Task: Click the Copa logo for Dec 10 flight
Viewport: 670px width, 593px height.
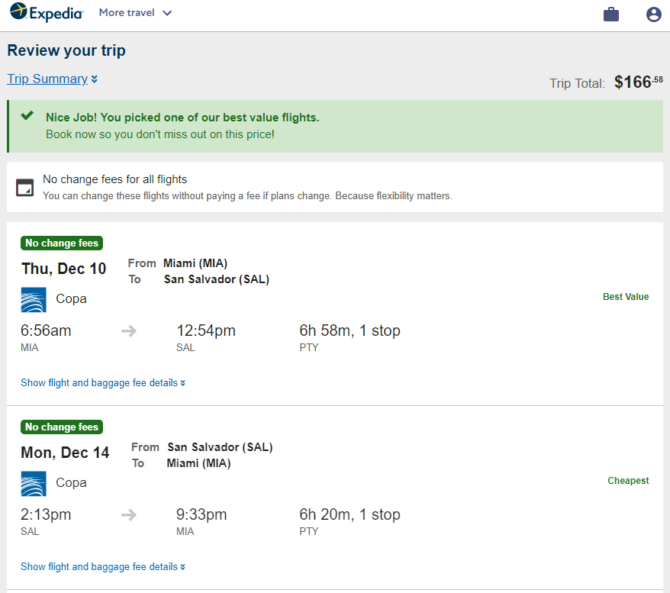Action: tap(33, 299)
